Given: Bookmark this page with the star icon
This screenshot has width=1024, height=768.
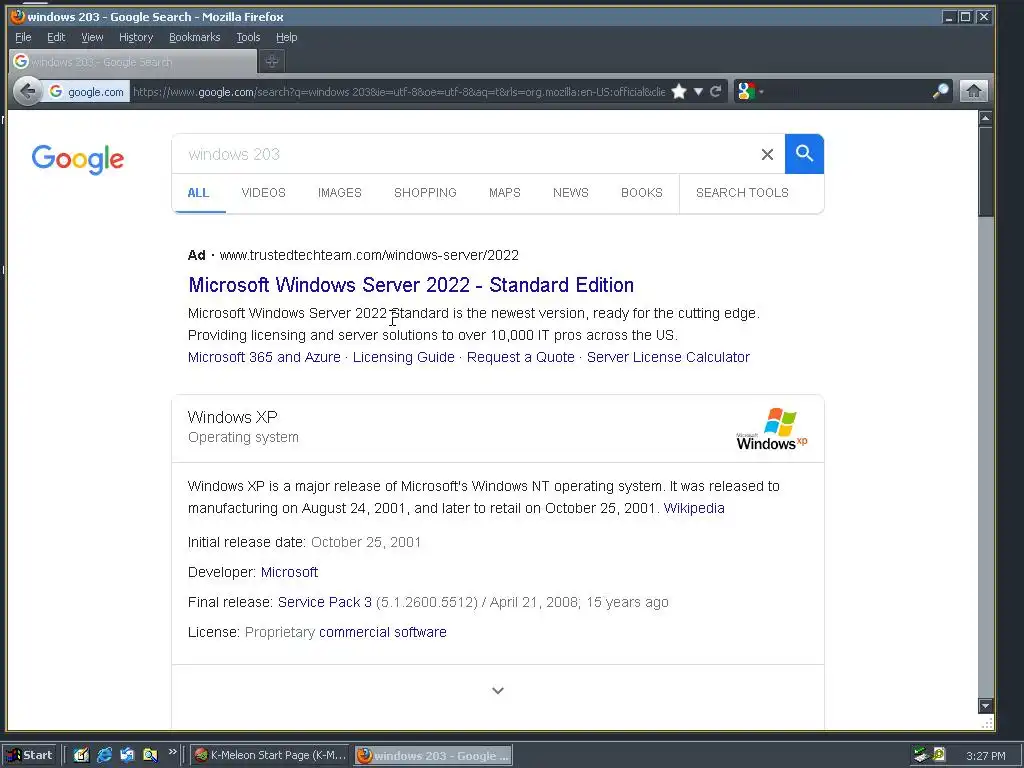Looking at the screenshot, I should (x=679, y=91).
